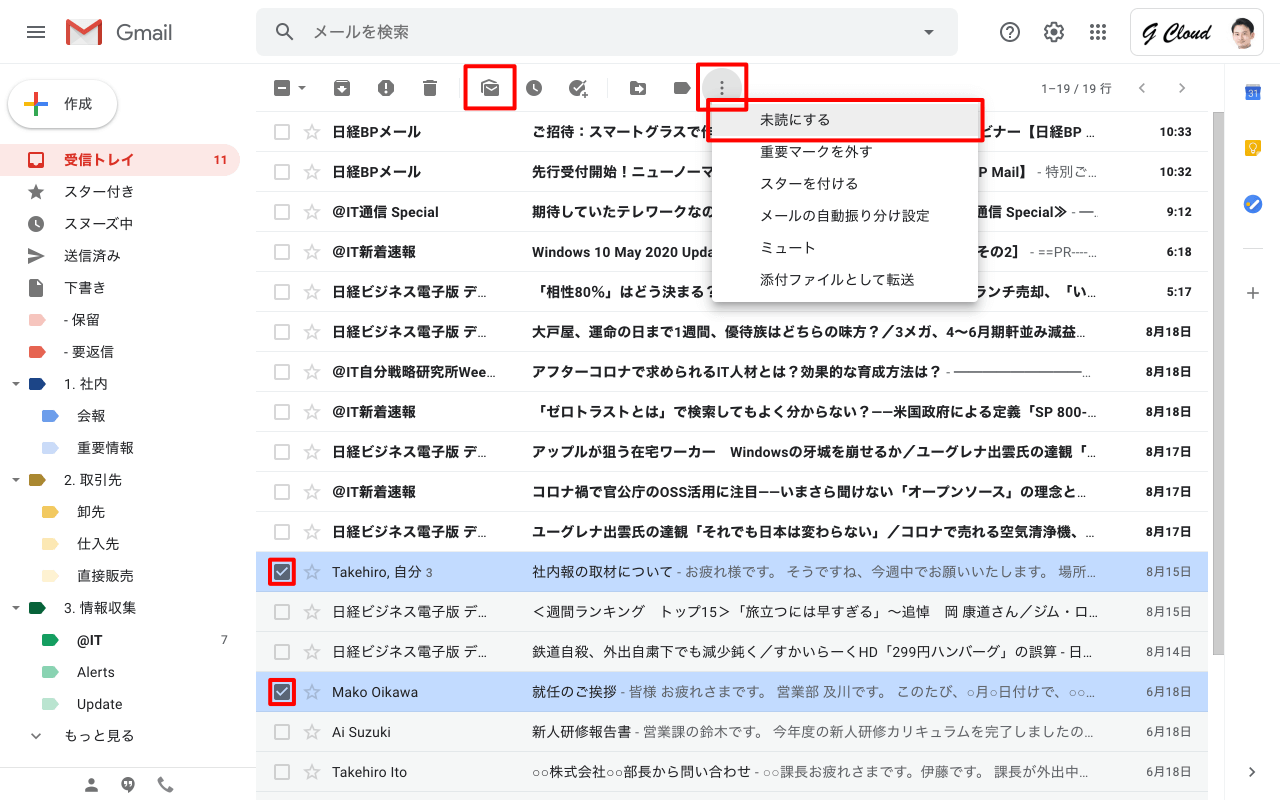This screenshot has height=800, width=1280.
Task: Go to the older messages page arrow
Action: coord(1182,88)
